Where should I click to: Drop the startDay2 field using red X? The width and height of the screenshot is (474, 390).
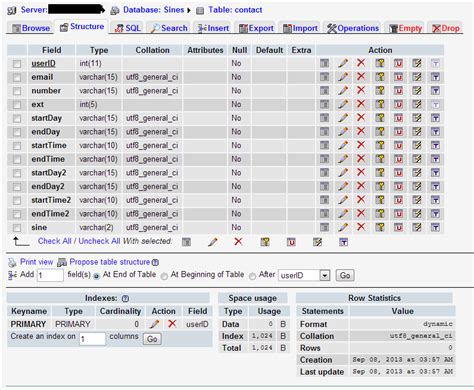[x=361, y=172]
